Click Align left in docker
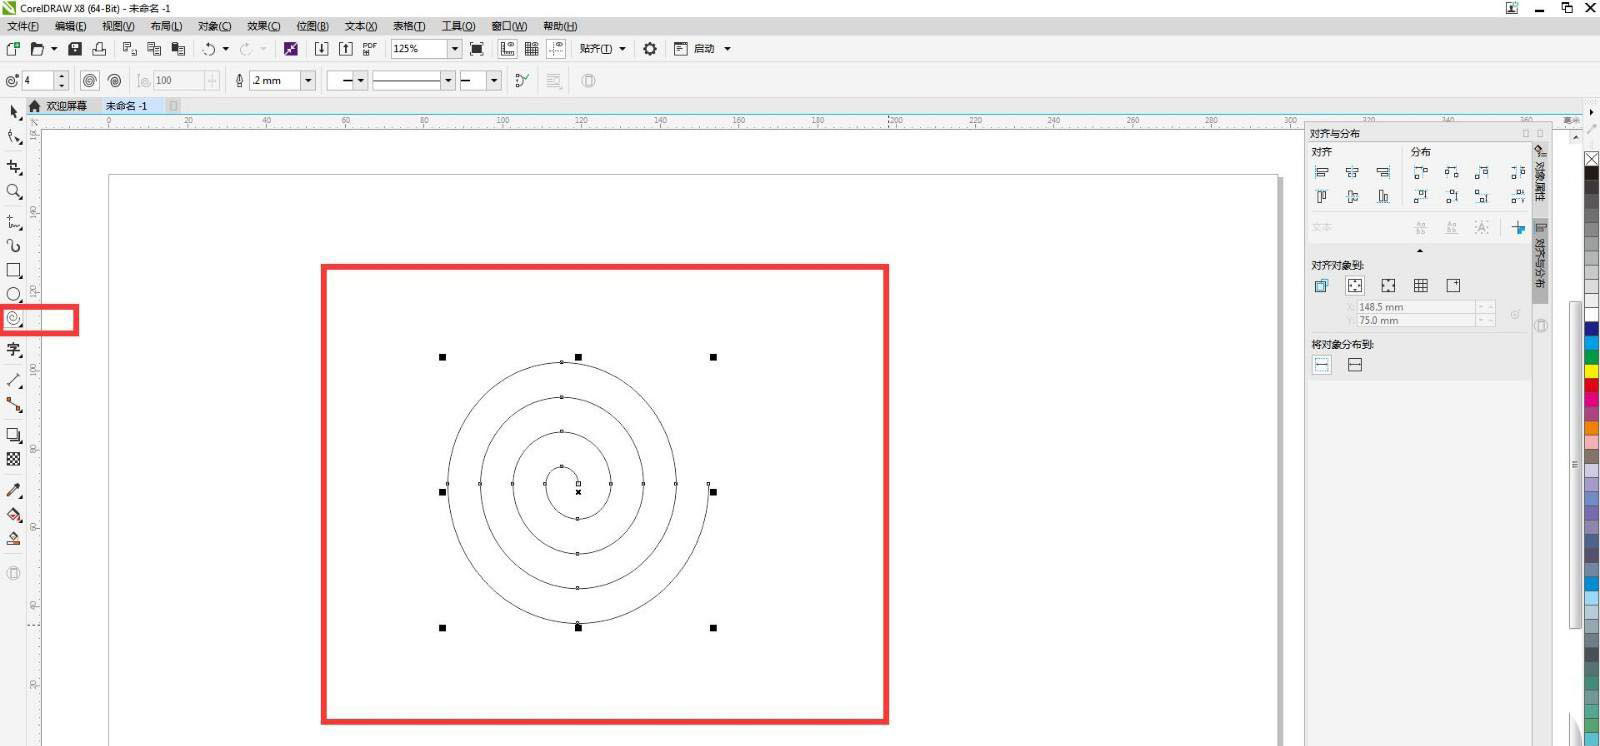This screenshot has width=1600, height=746. tap(1321, 172)
